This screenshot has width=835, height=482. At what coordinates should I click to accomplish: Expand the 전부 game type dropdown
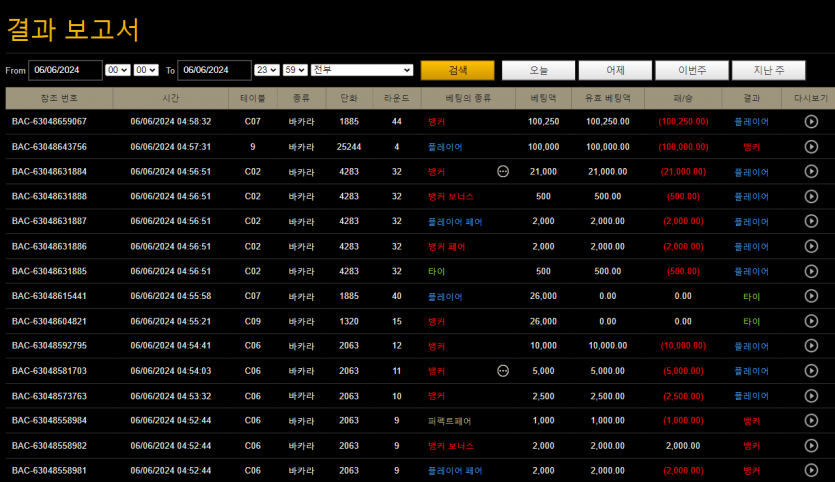(362, 70)
